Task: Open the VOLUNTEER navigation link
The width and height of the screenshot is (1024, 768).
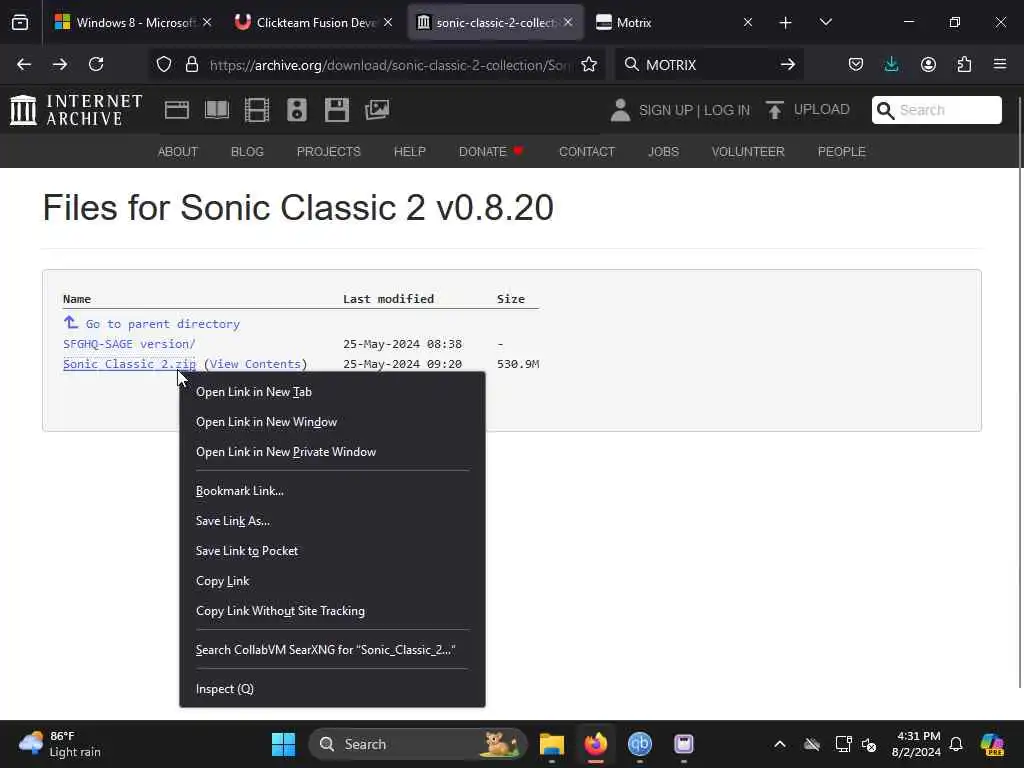Action: click(x=748, y=152)
